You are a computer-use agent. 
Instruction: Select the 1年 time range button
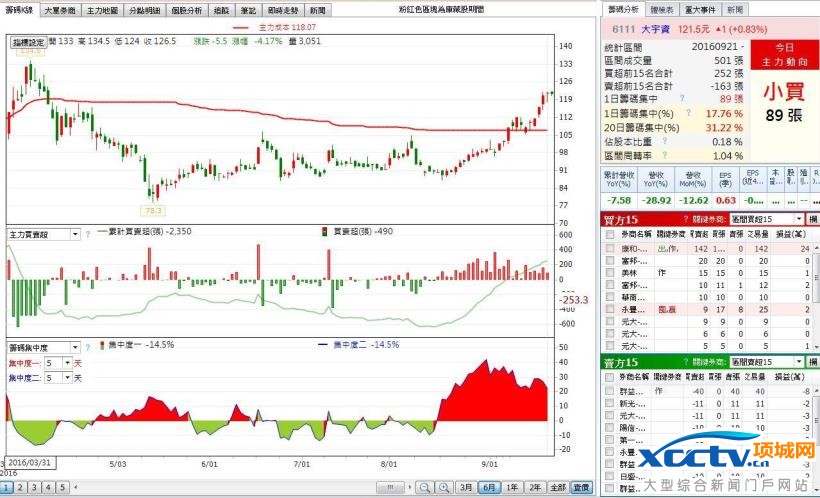[x=512, y=487]
